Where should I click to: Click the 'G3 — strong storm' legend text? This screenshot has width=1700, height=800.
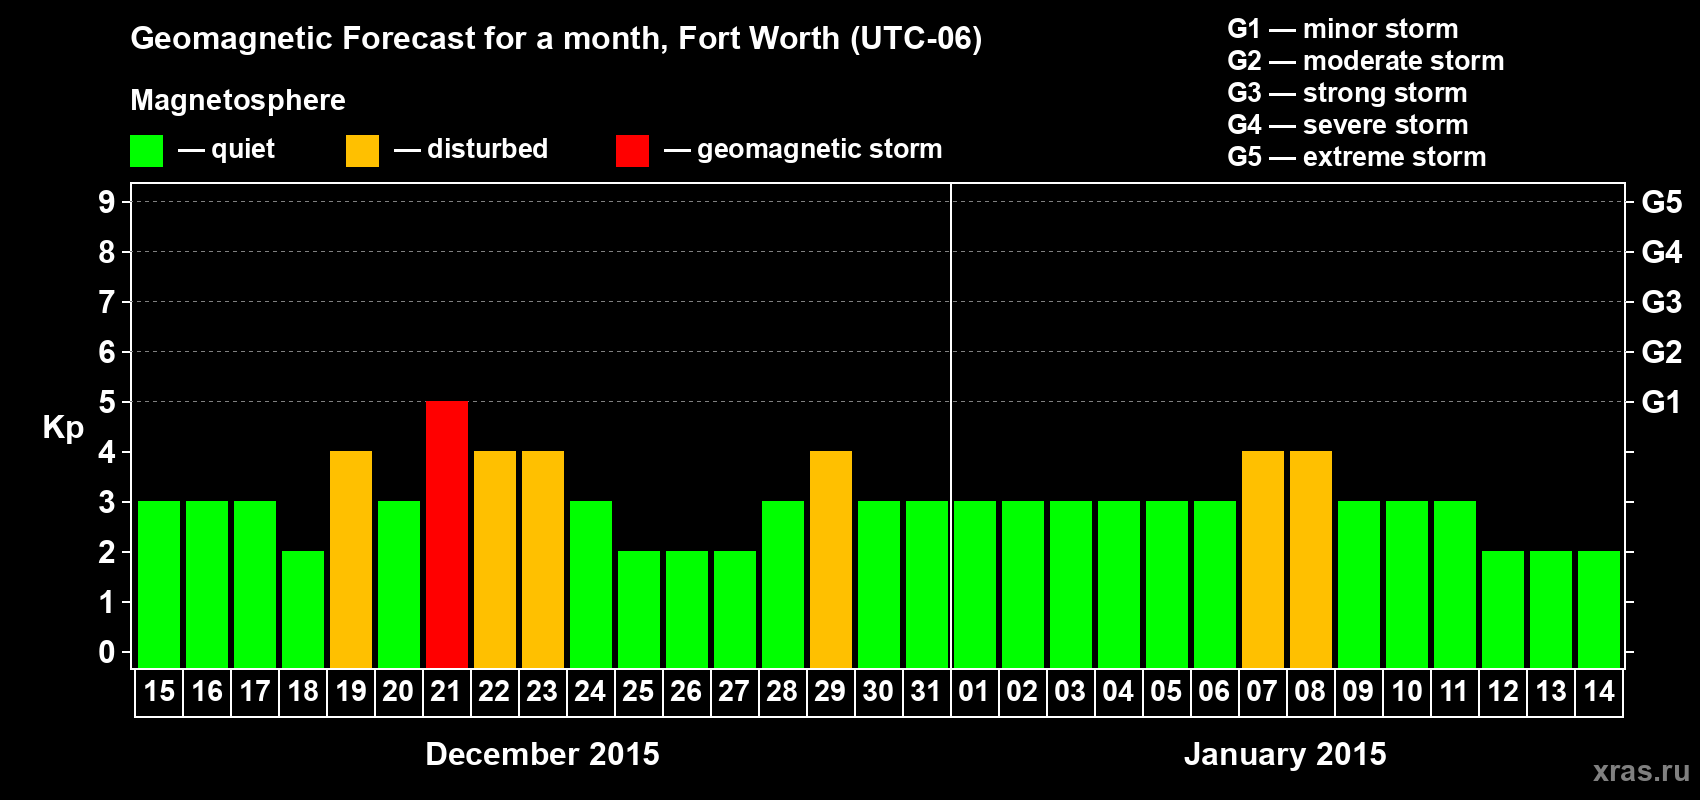click(1347, 93)
